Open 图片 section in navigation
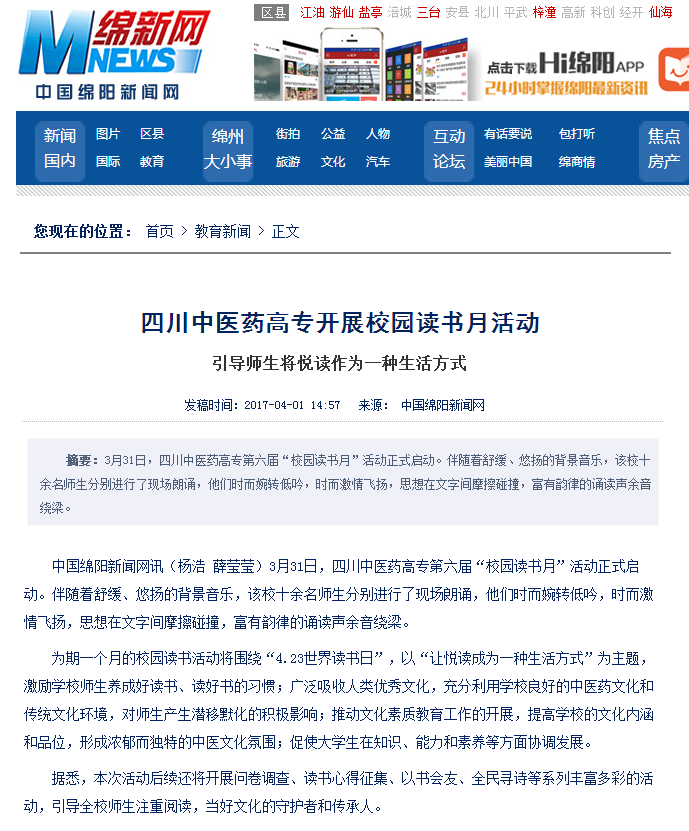Screen dimensions: 689x831 108,134
